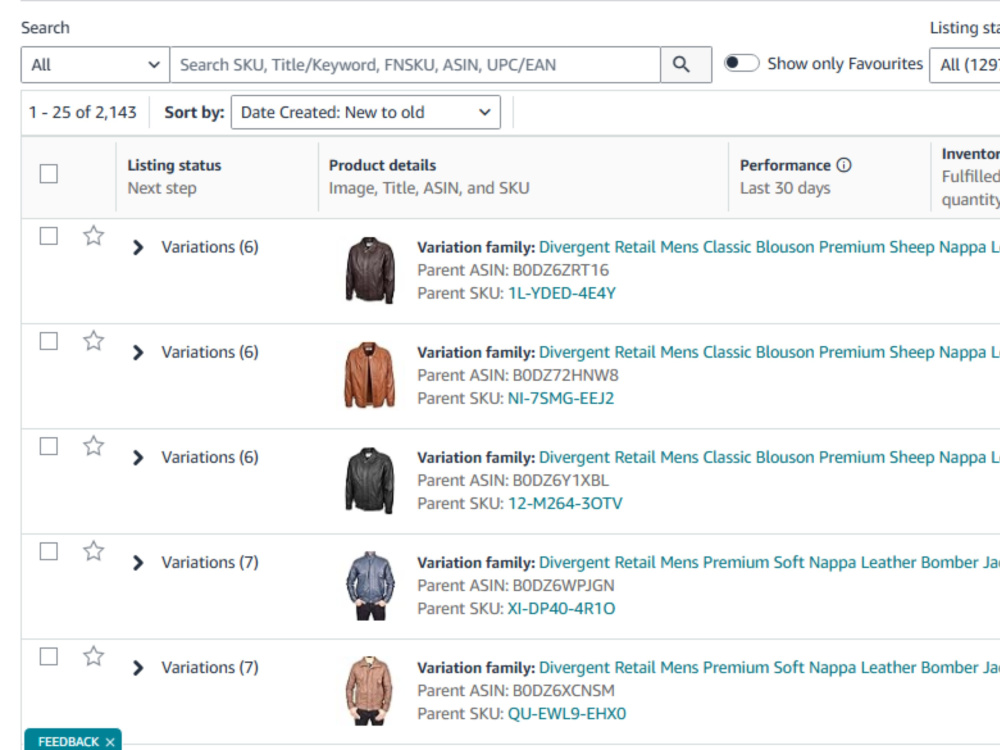
Task: Favourite the QU-EWL9-EHX0 listing star
Action: (94, 656)
